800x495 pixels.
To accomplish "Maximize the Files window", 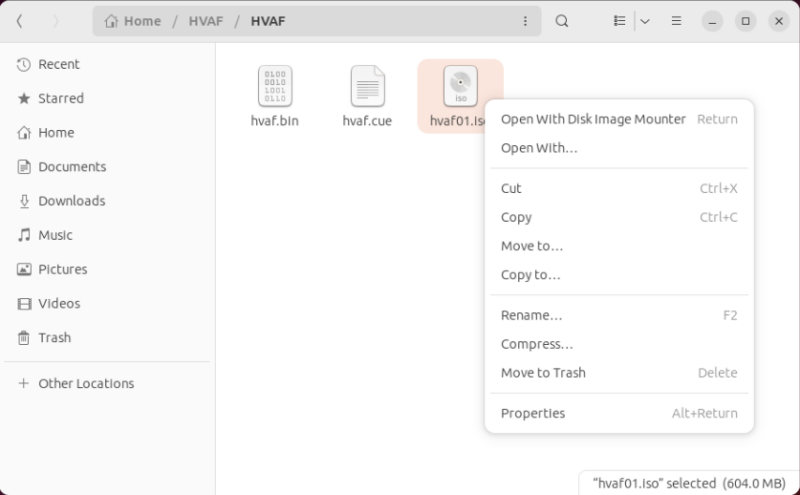I will 745,21.
